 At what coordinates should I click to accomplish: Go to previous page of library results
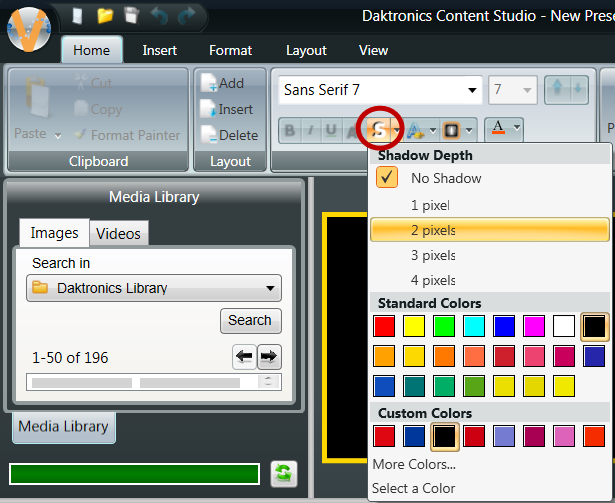click(244, 357)
